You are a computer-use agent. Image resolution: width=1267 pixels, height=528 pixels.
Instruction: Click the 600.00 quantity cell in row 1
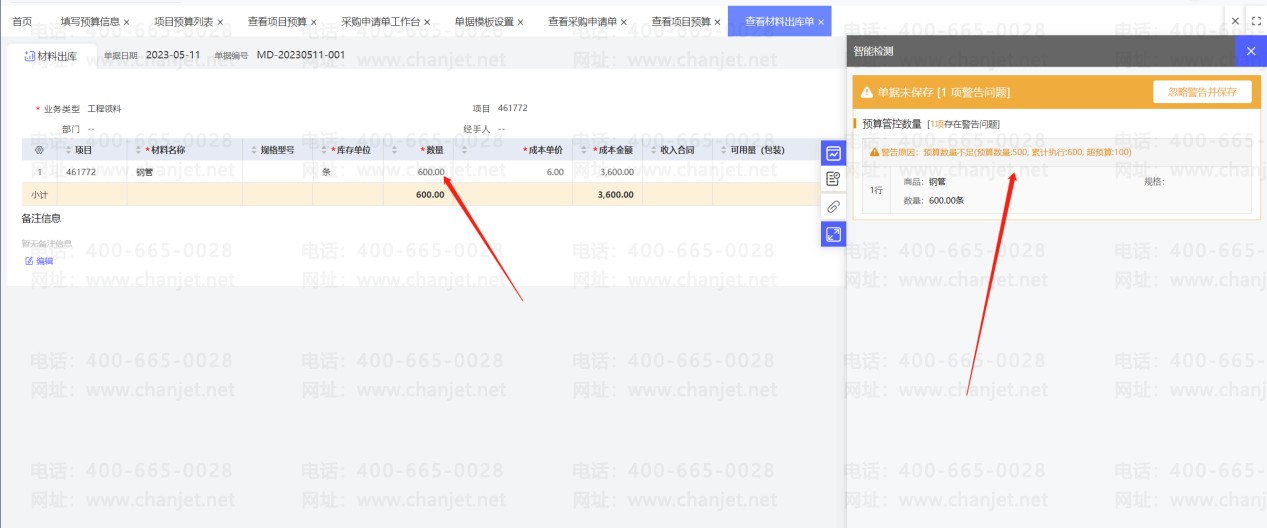[416, 172]
